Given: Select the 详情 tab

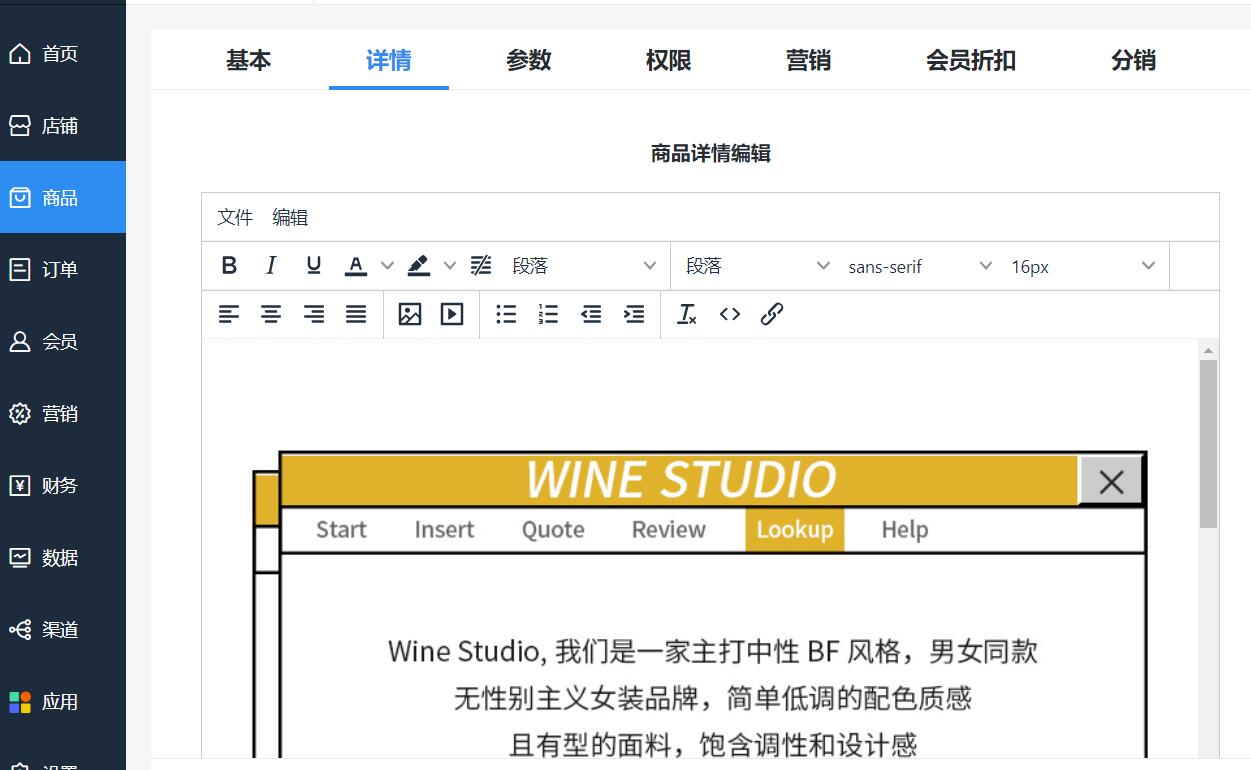Looking at the screenshot, I should [389, 60].
